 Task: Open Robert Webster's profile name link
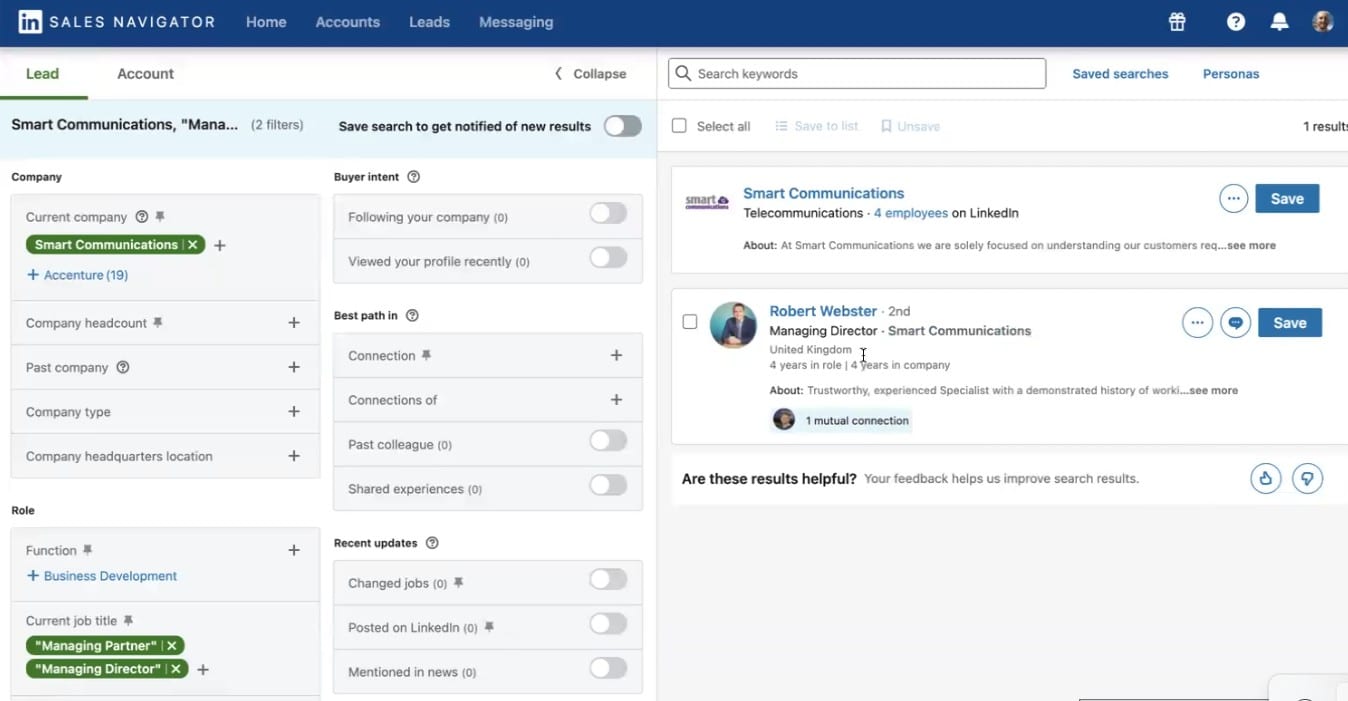pyautogui.click(x=823, y=311)
